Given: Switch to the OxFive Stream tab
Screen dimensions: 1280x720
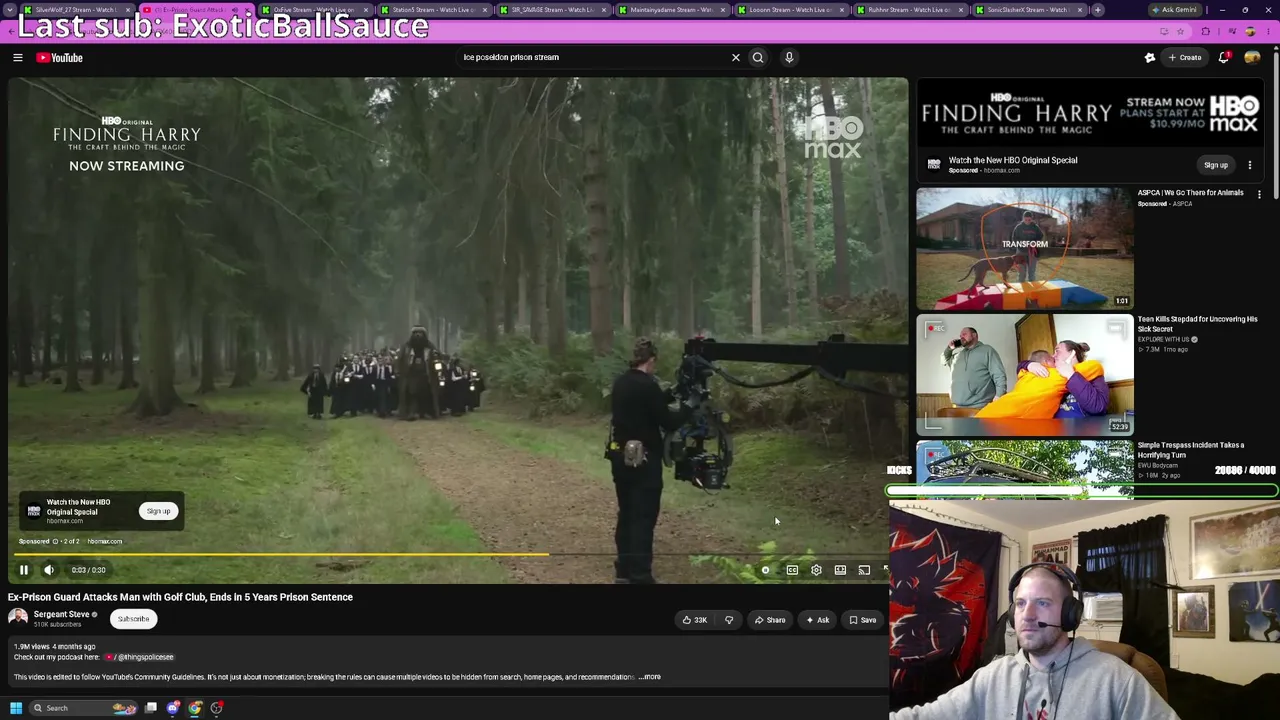Looking at the screenshot, I should (314, 10).
